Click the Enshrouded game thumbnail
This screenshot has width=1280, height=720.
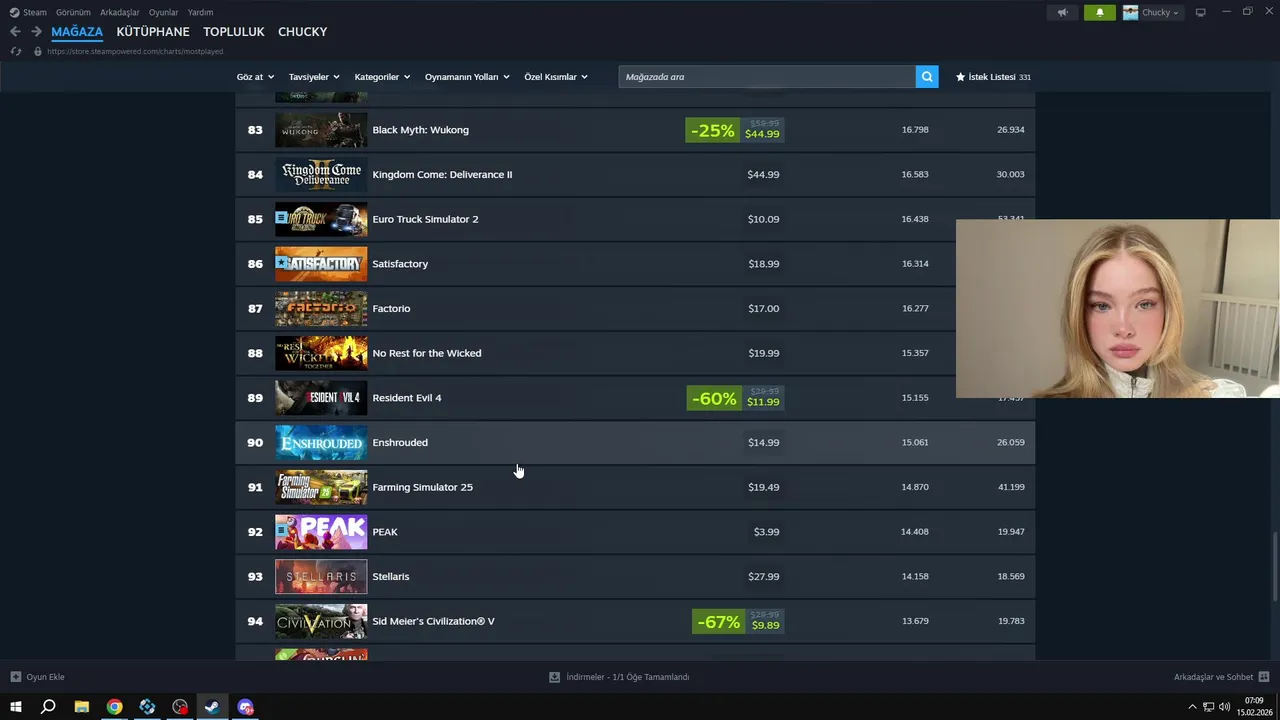[x=321, y=443]
